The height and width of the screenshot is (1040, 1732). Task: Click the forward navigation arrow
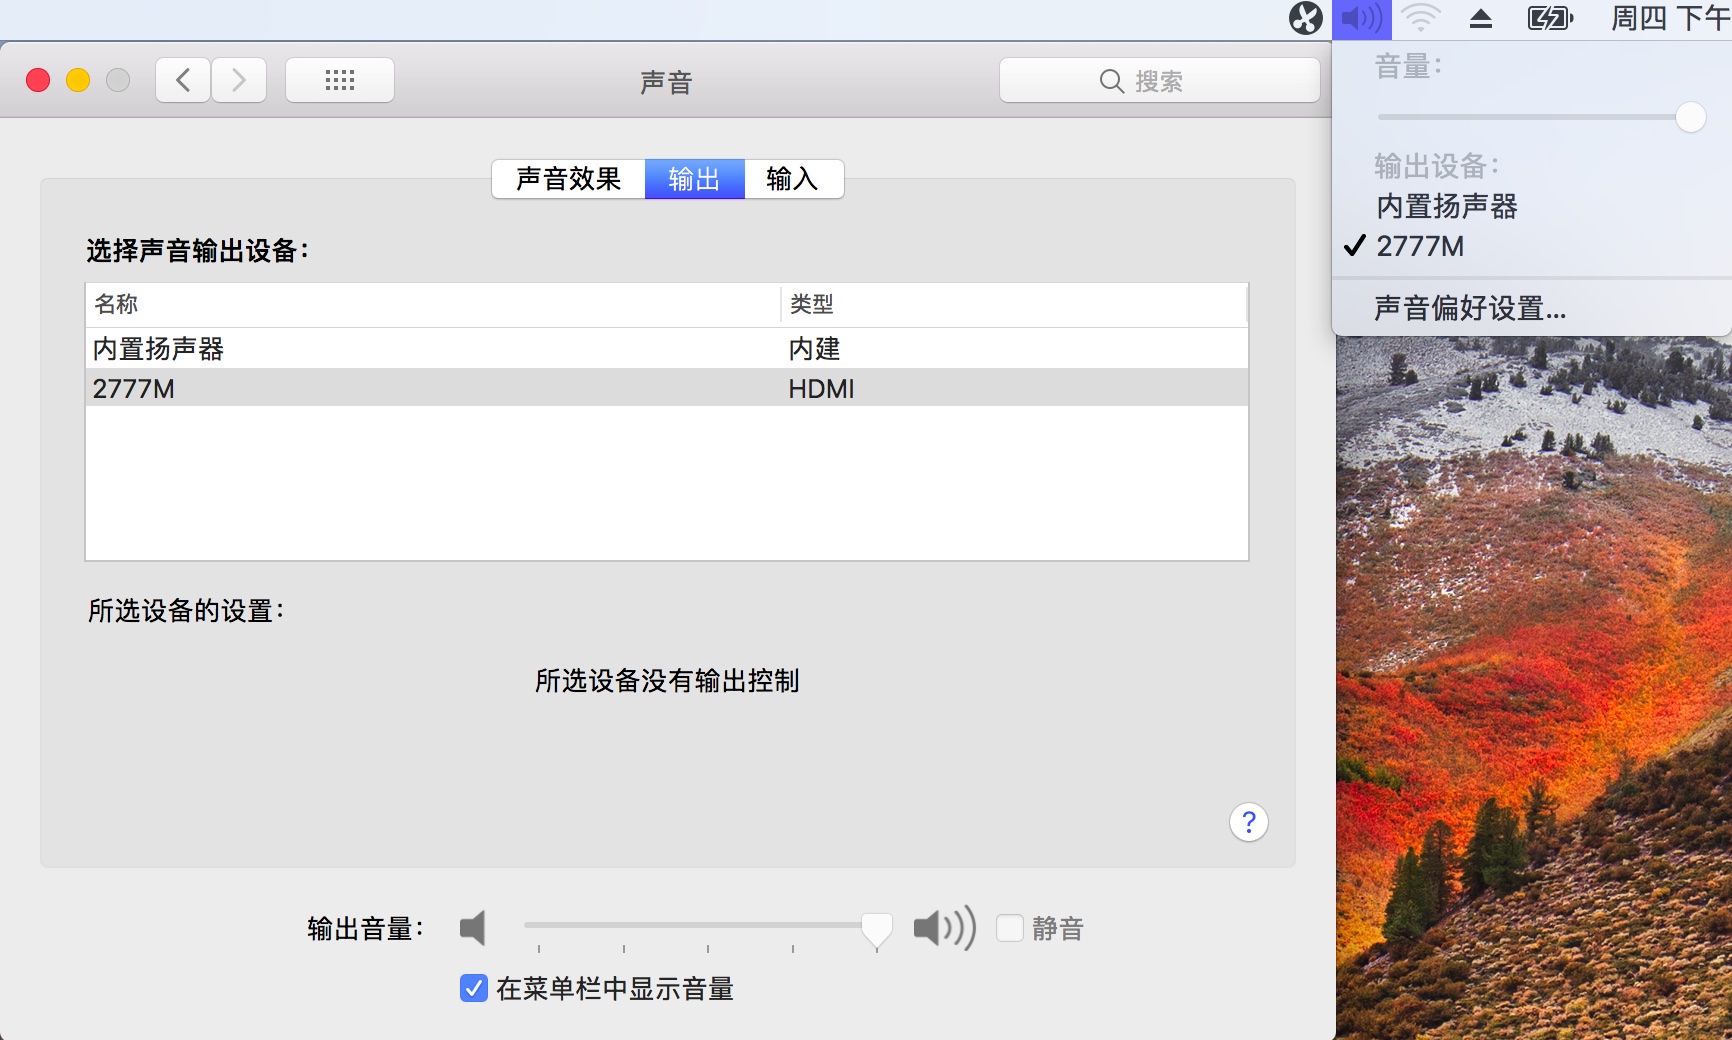coord(239,80)
